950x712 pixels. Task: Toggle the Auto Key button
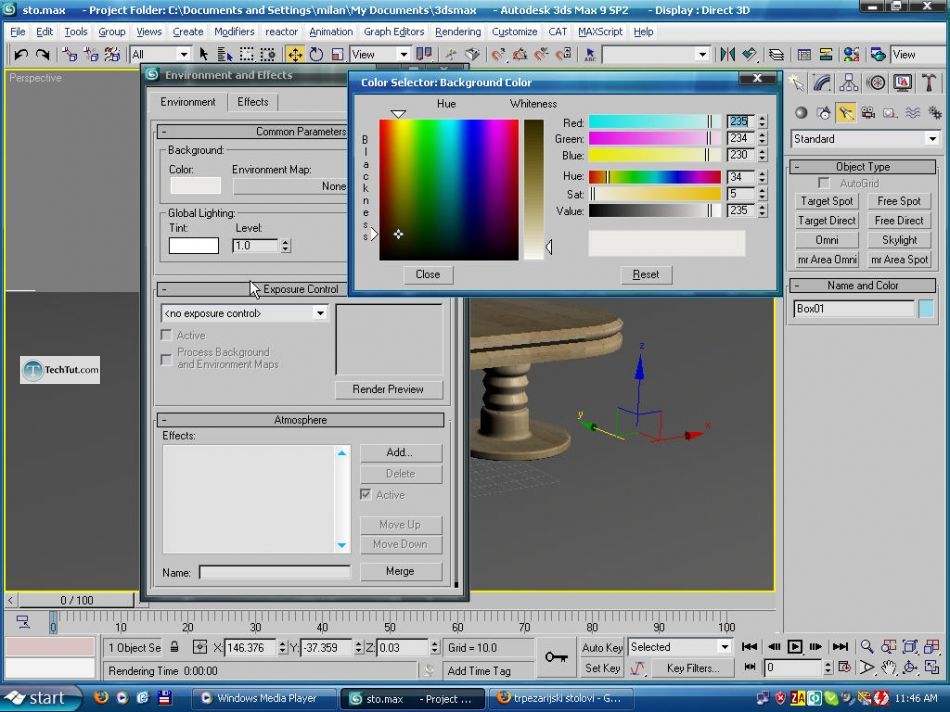point(602,647)
